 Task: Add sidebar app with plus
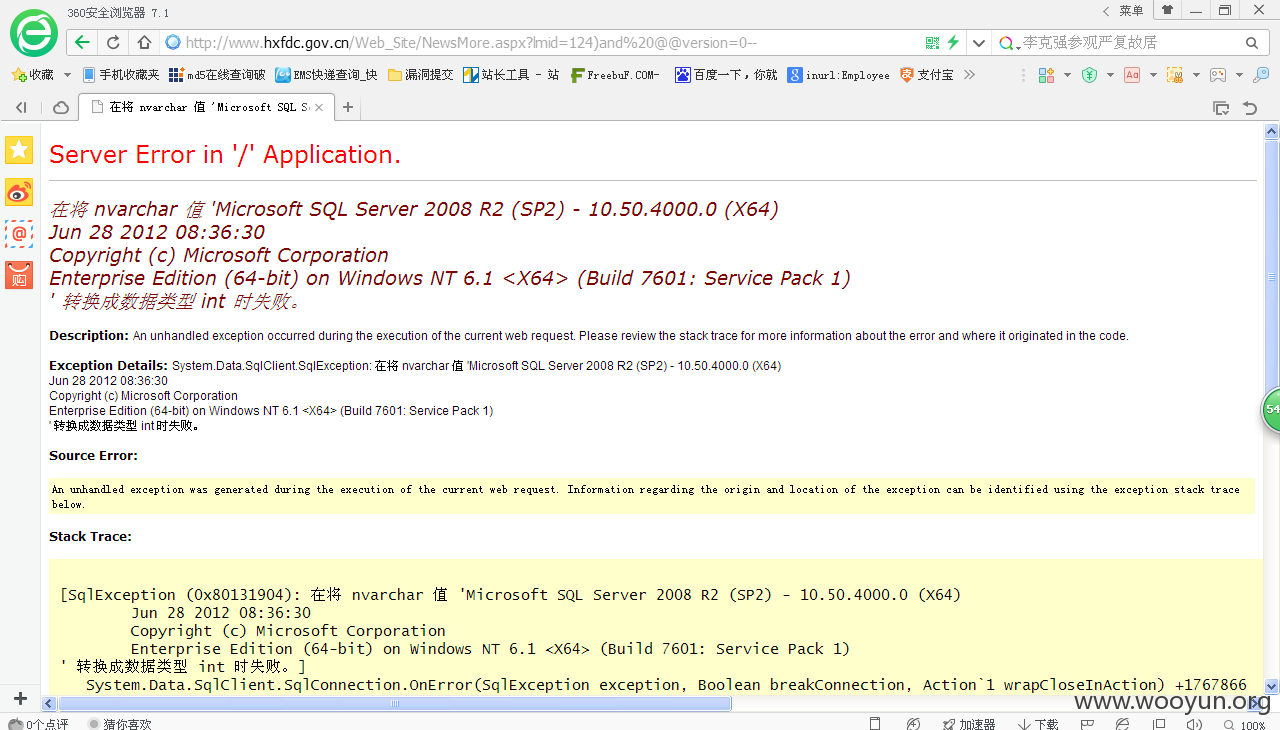tap(19, 698)
